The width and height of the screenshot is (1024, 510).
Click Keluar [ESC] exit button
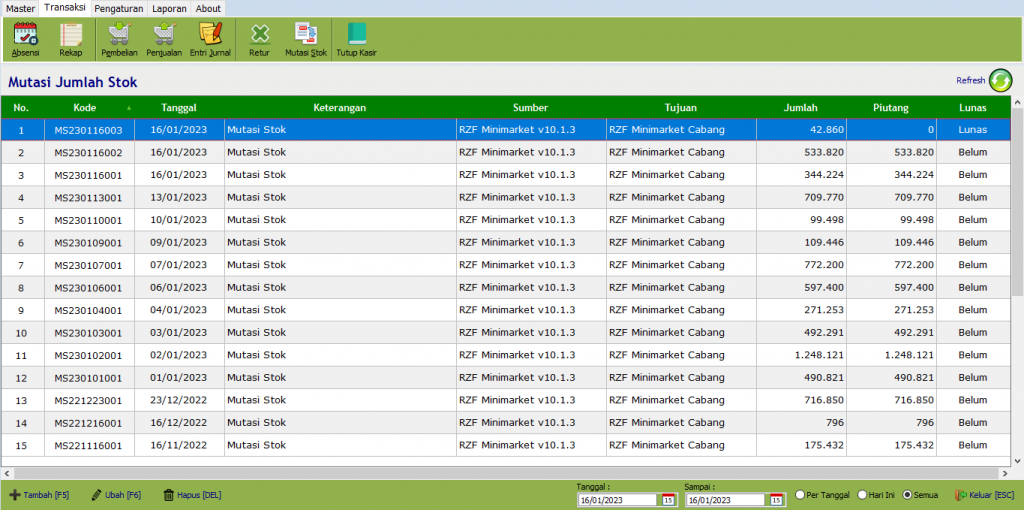pos(985,495)
